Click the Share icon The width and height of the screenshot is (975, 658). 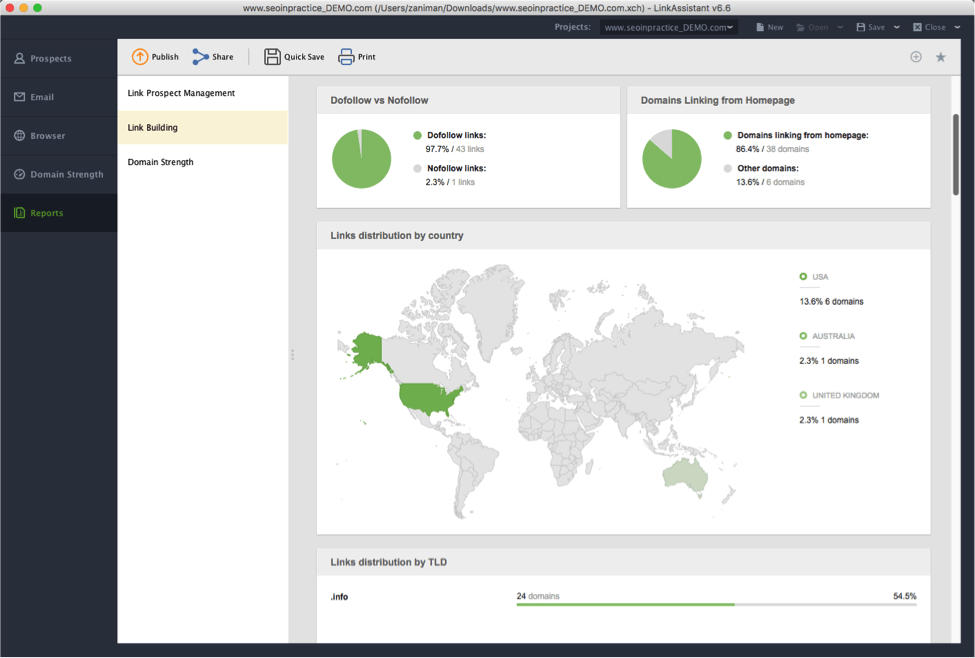click(201, 57)
